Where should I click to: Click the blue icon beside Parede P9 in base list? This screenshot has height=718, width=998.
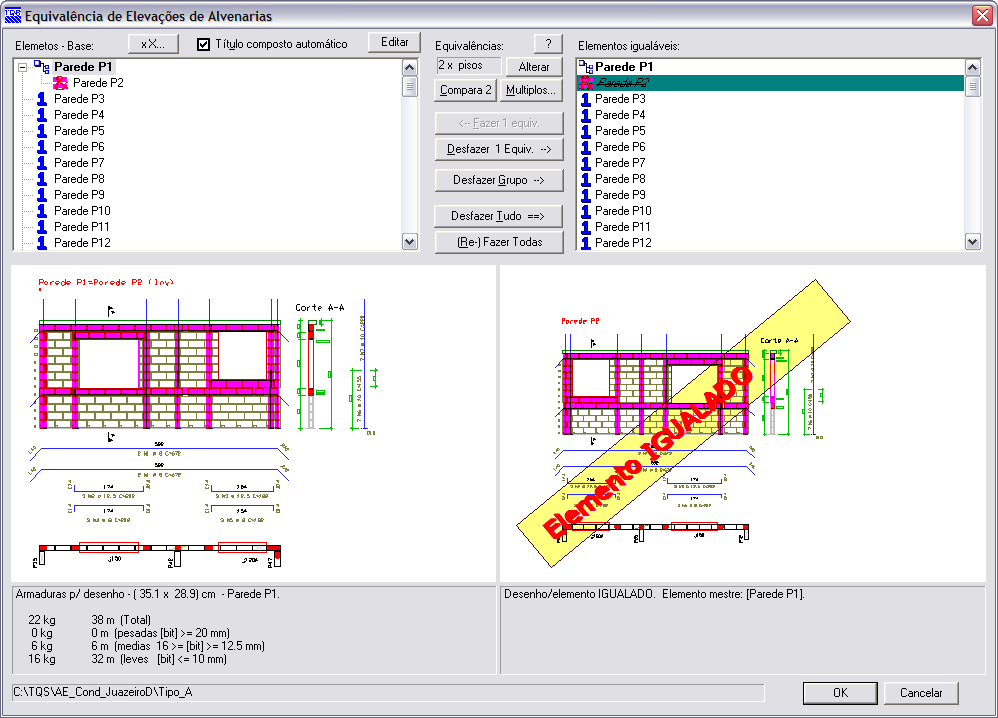tap(42, 195)
